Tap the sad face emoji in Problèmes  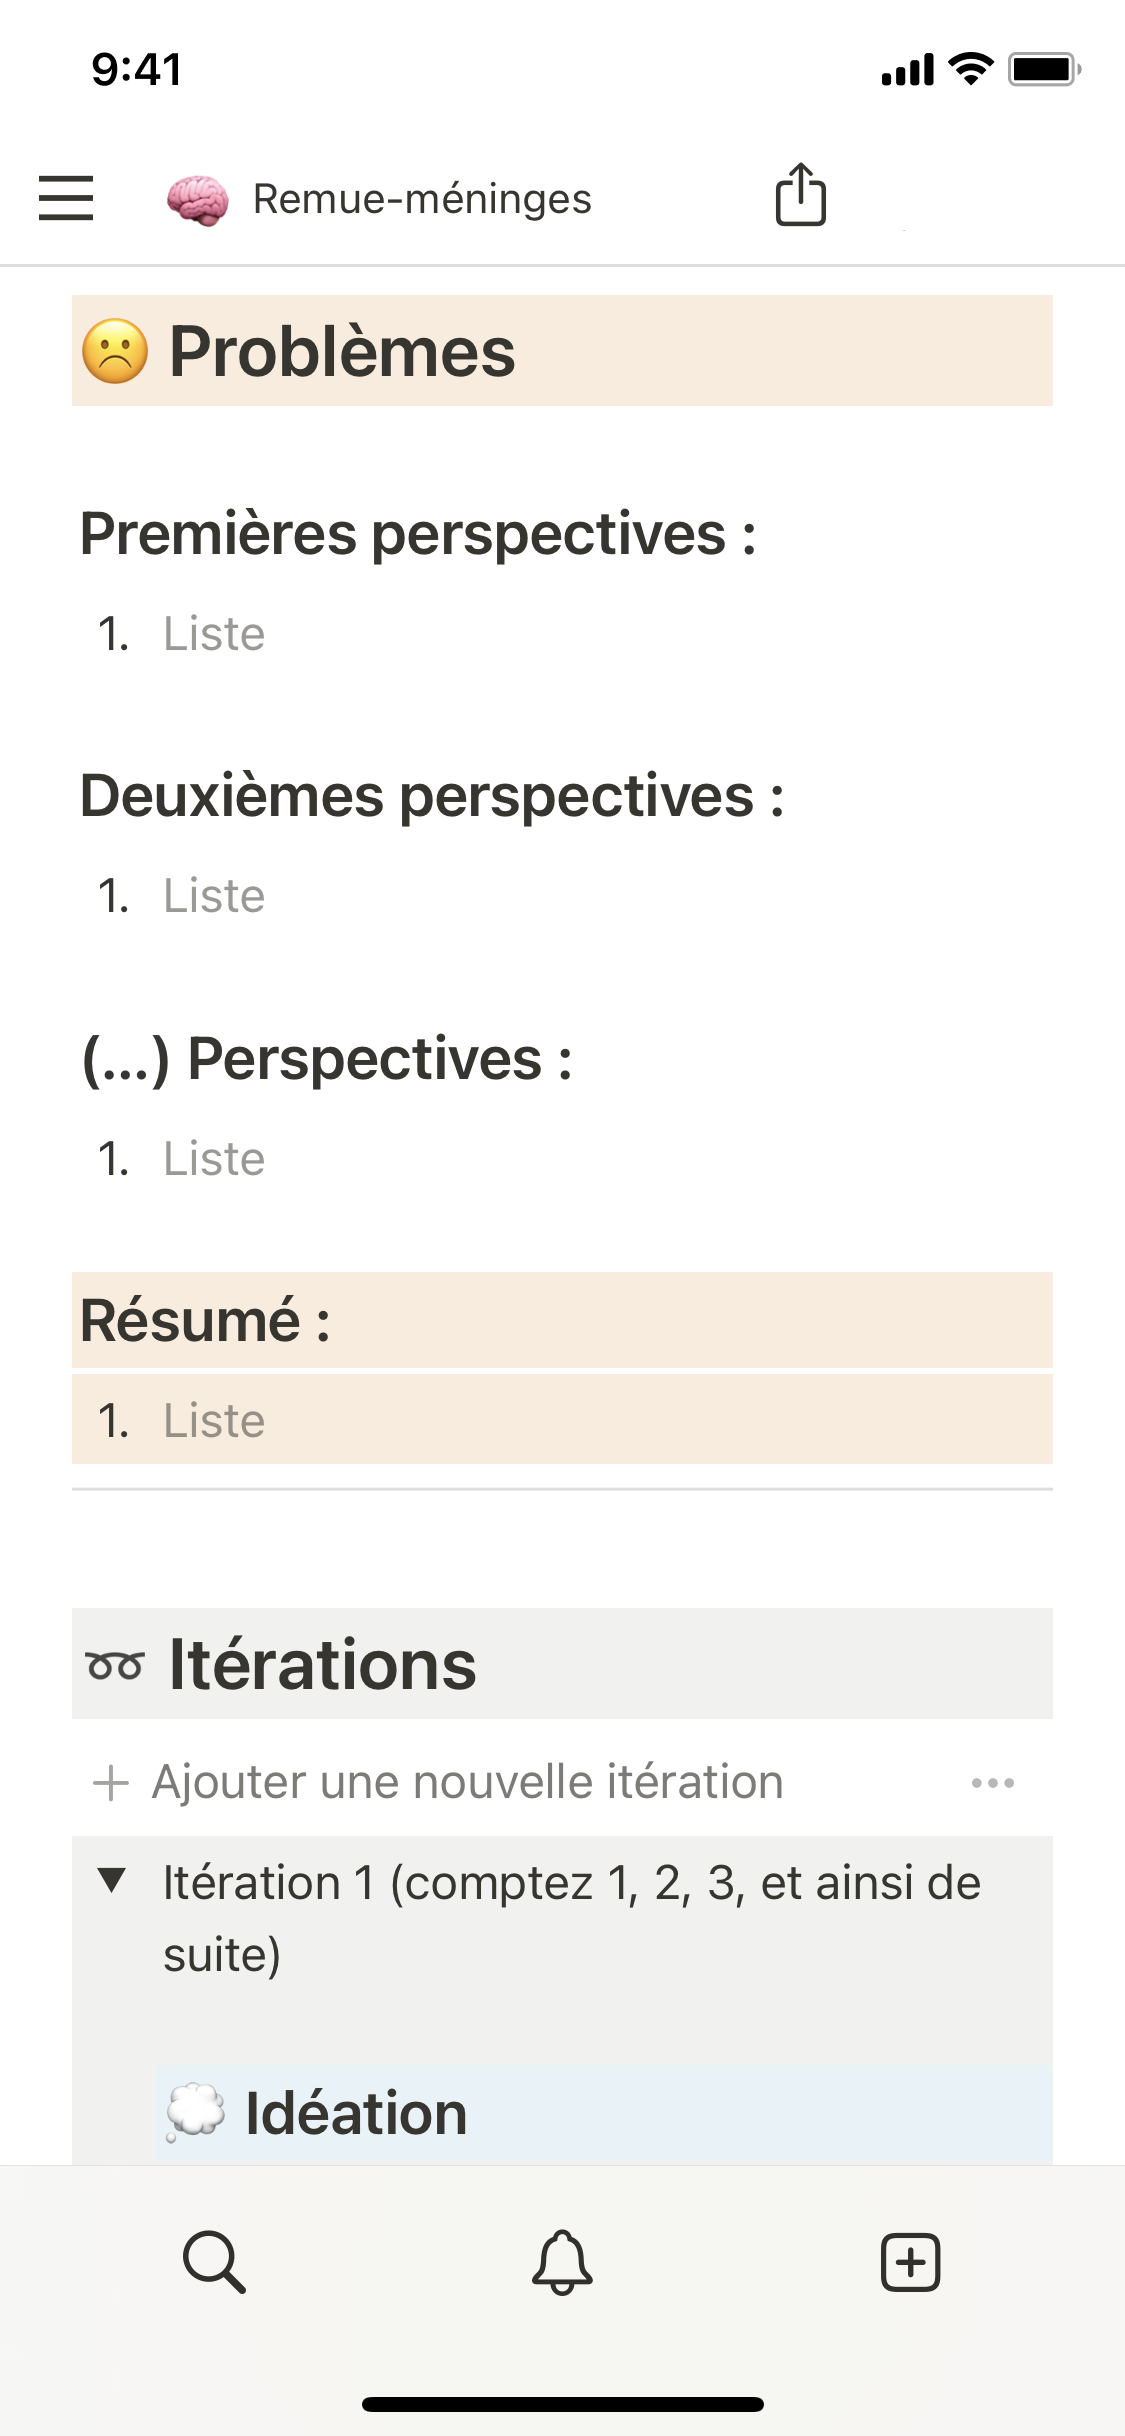pos(115,352)
